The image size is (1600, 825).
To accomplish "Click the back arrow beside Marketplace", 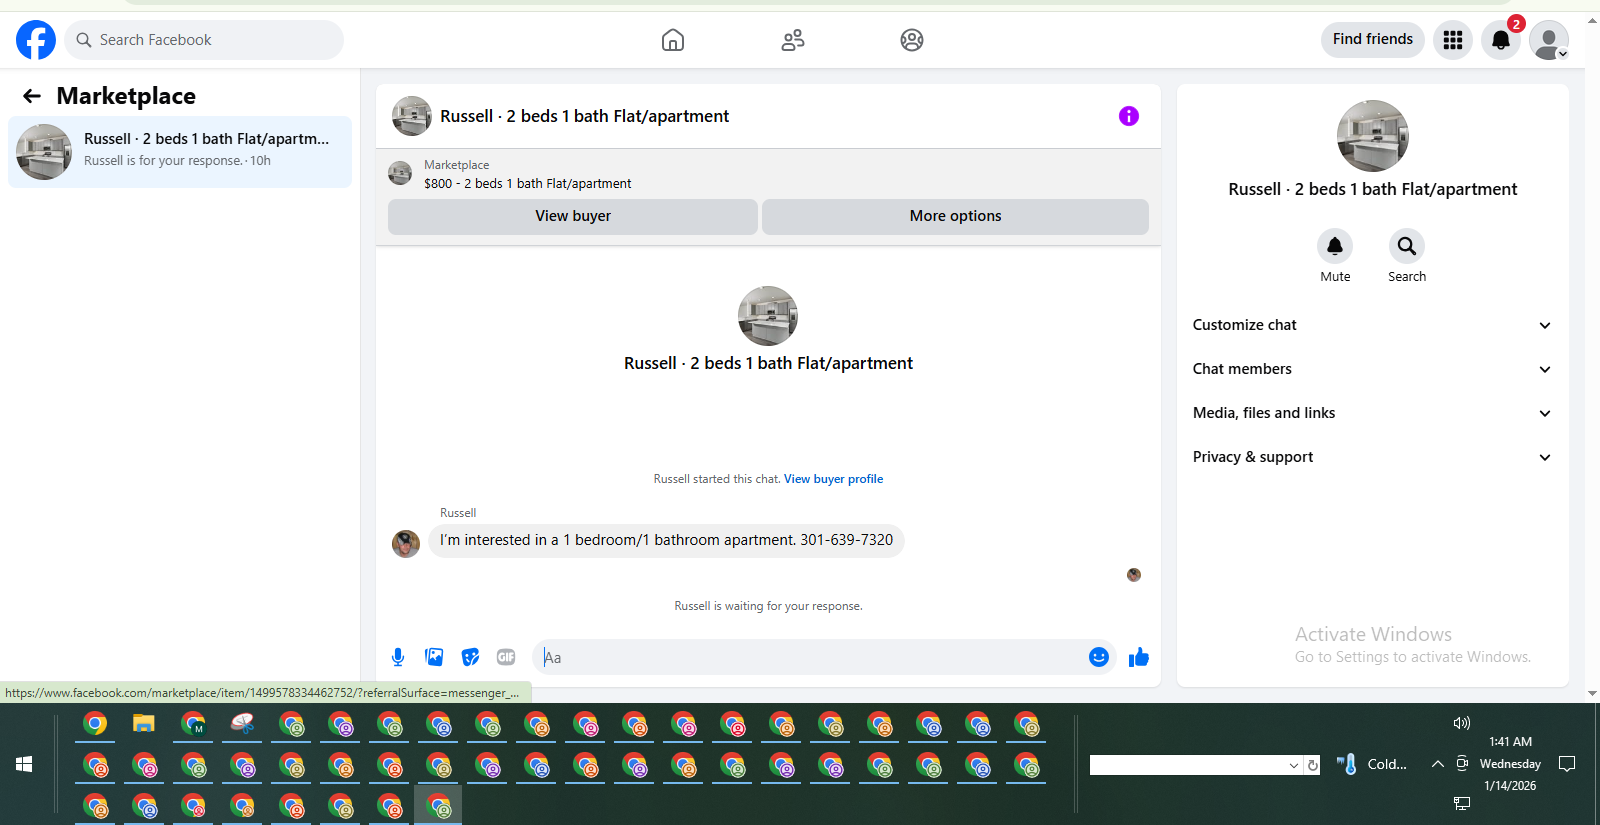I will click(x=32, y=96).
